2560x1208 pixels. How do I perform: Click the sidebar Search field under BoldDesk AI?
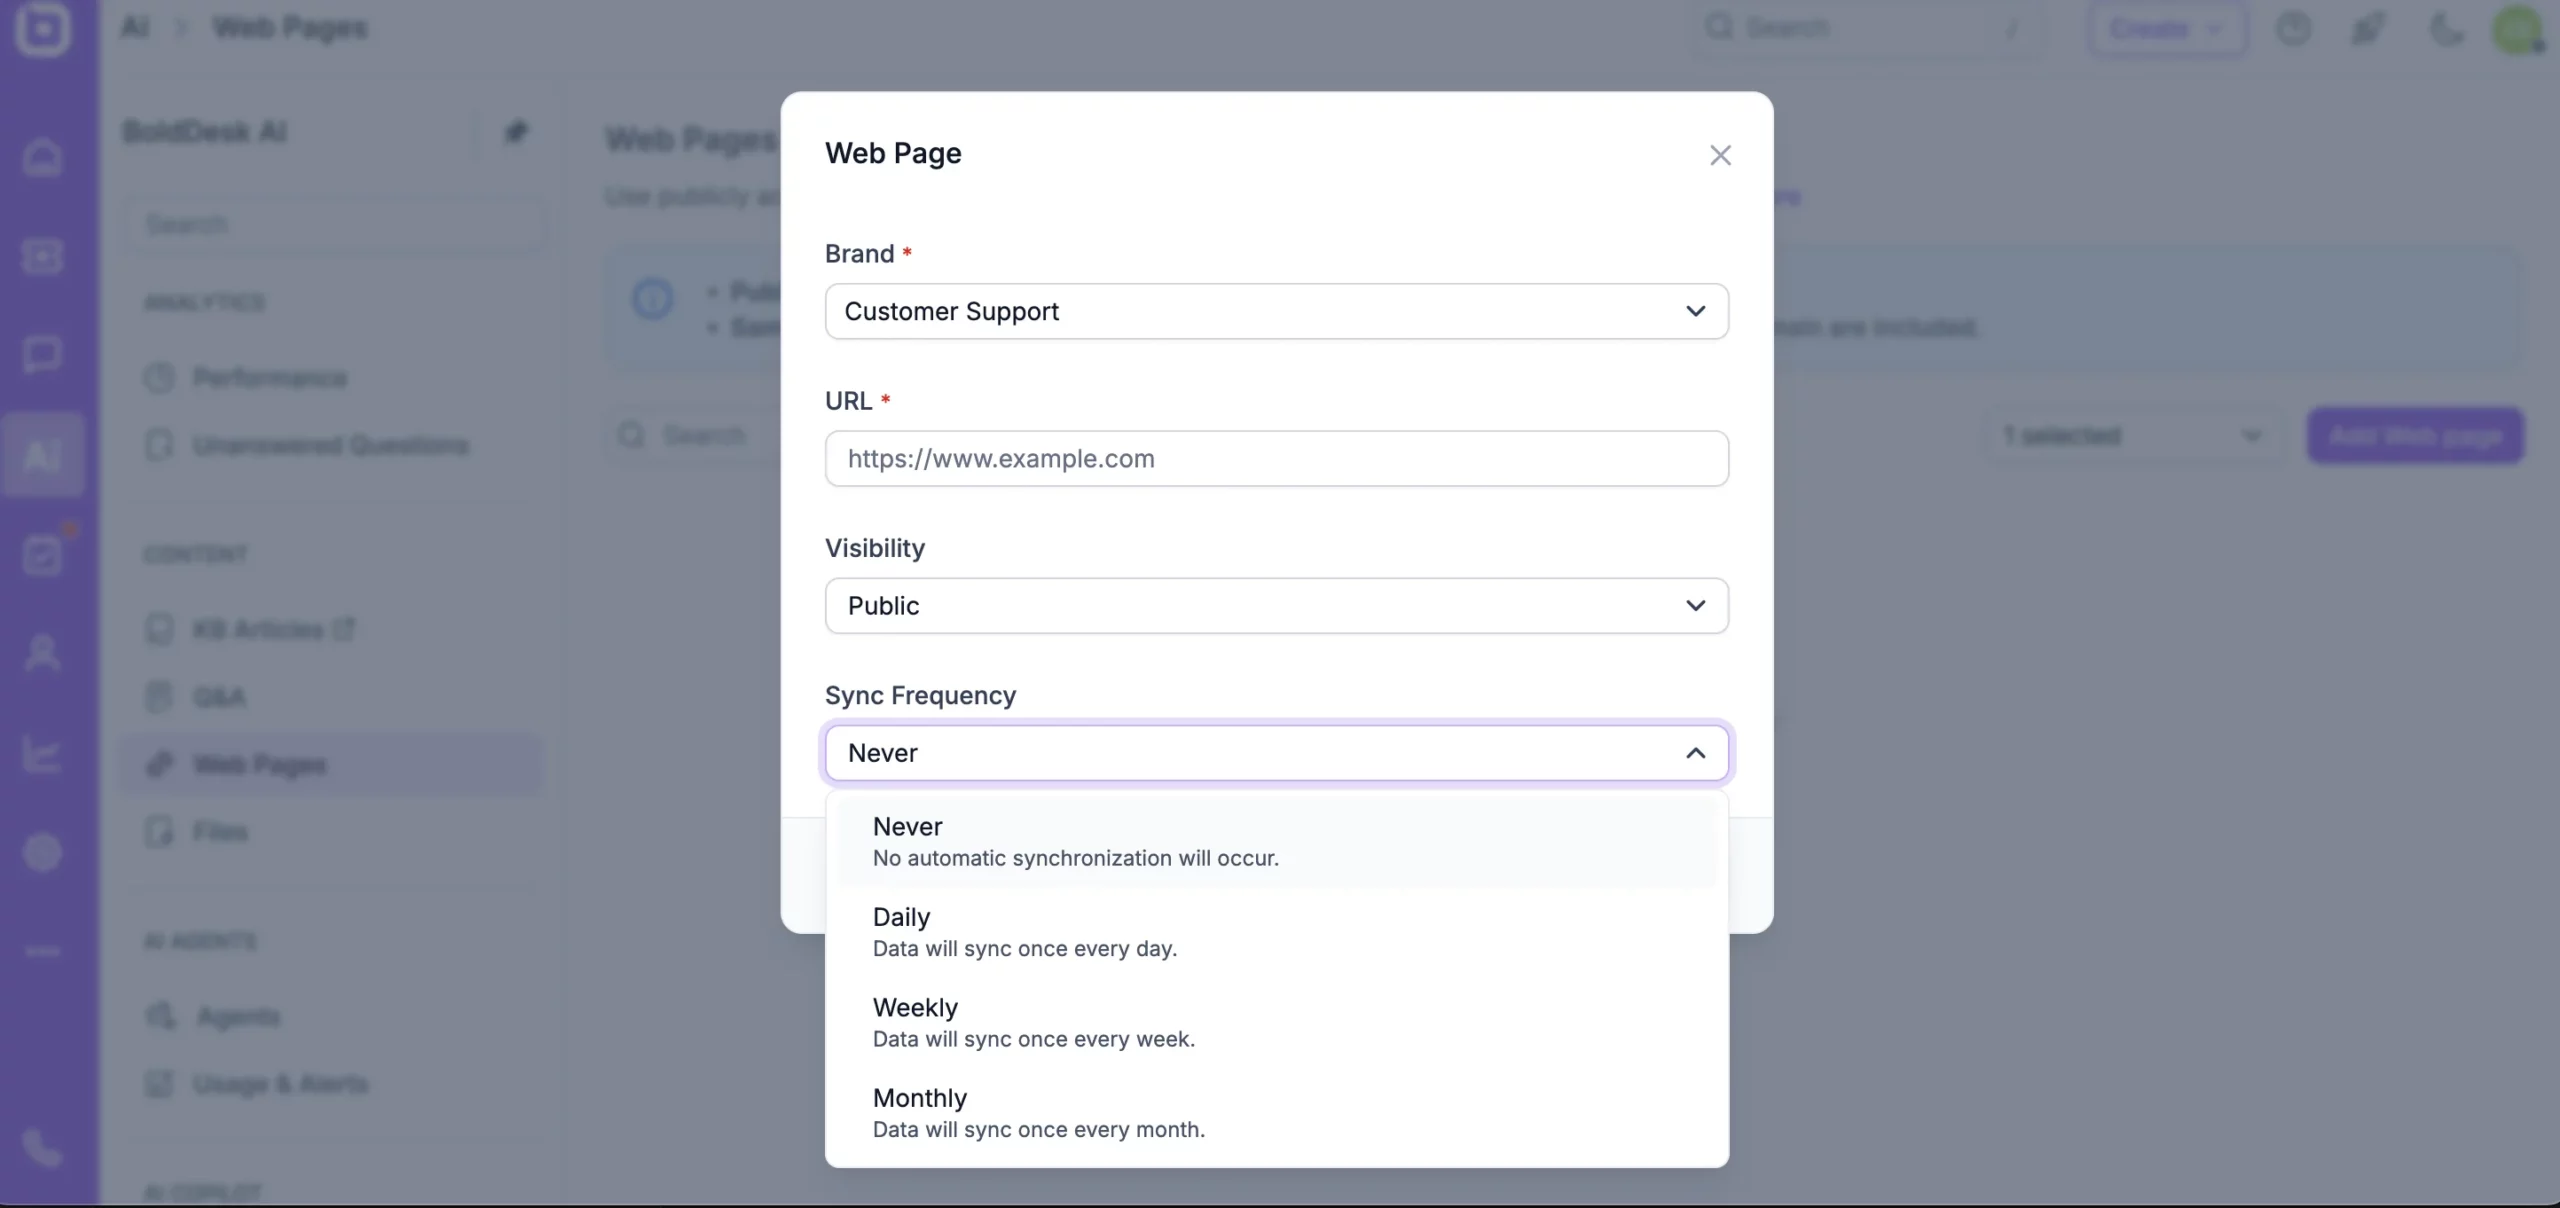[335, 224]
